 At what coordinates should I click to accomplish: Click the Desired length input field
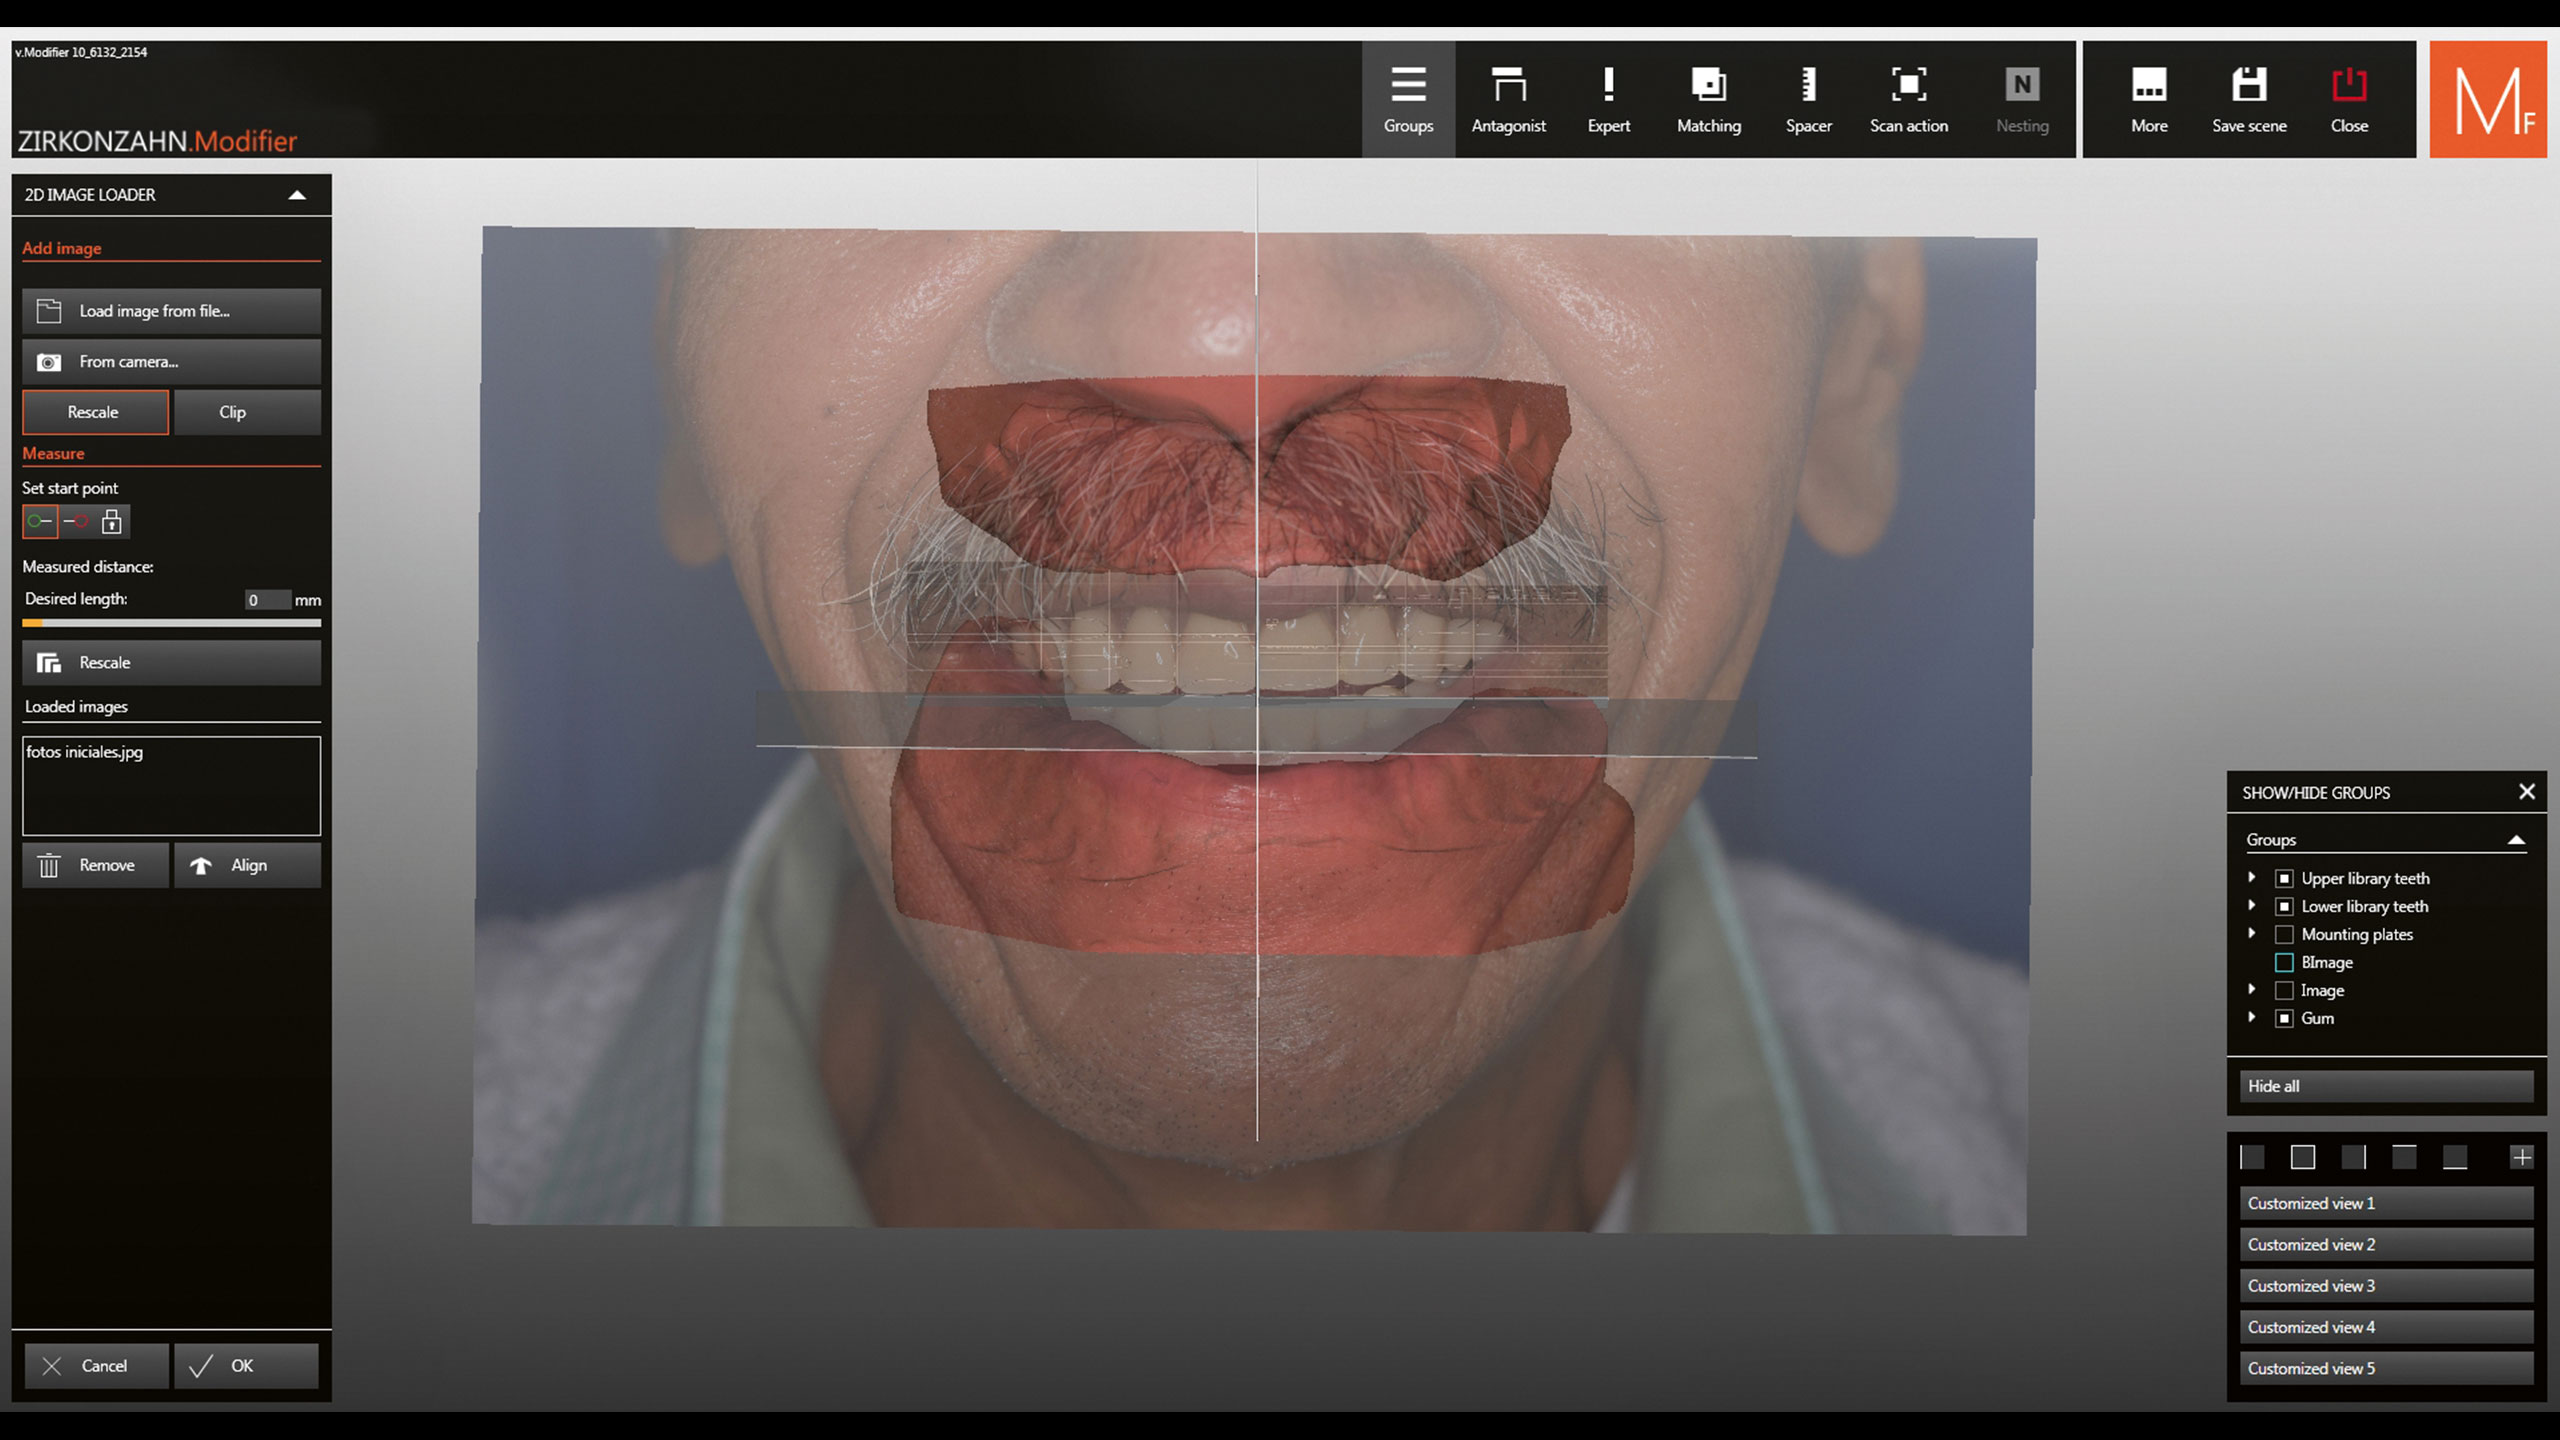[267, 600]
